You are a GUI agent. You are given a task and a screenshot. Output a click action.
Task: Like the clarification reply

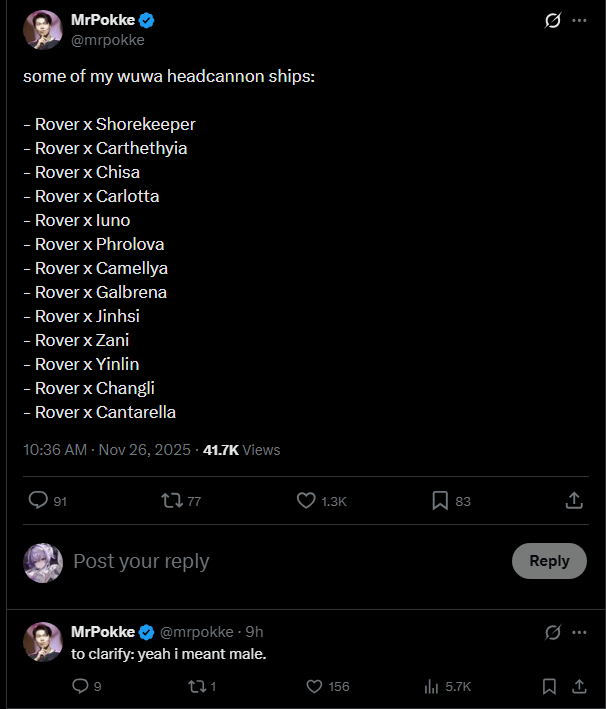314,686
